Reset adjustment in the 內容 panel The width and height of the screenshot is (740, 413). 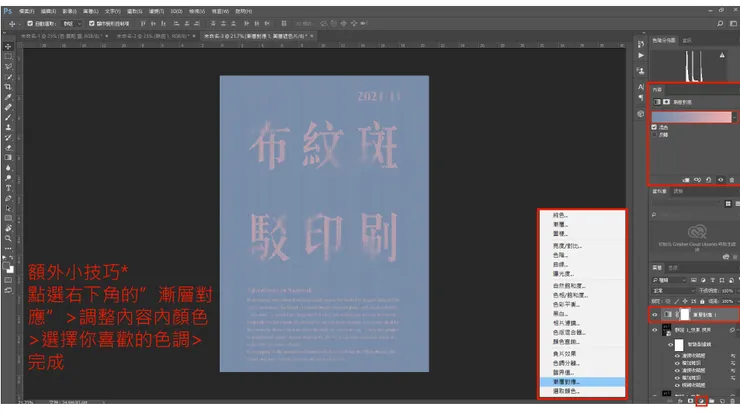(709, 180)
